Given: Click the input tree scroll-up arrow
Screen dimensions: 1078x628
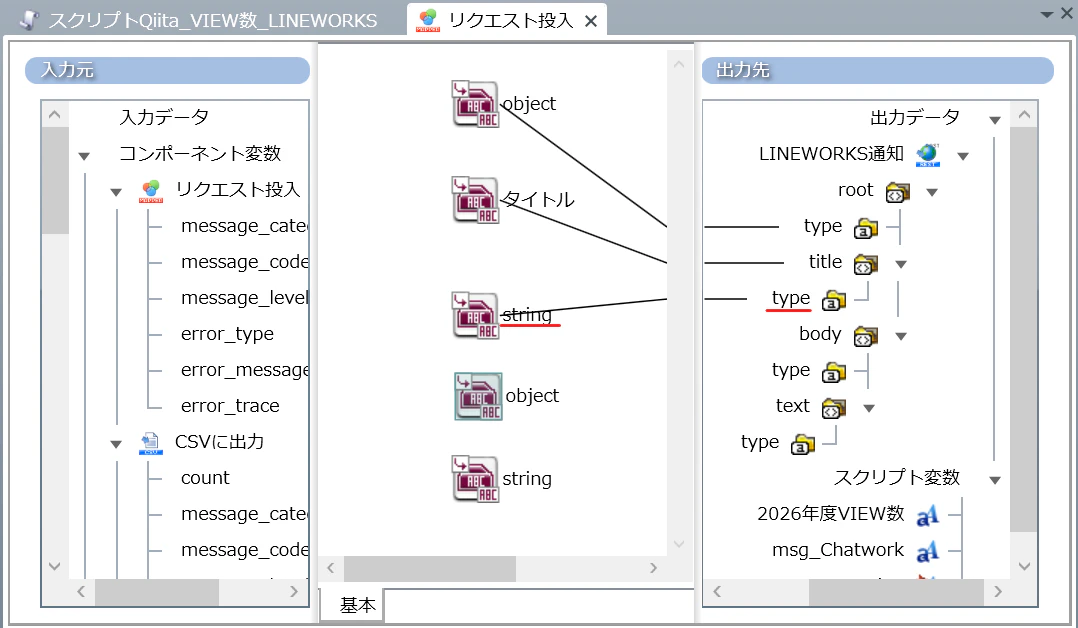Looking at the screenshot, I should click(55, 114).
